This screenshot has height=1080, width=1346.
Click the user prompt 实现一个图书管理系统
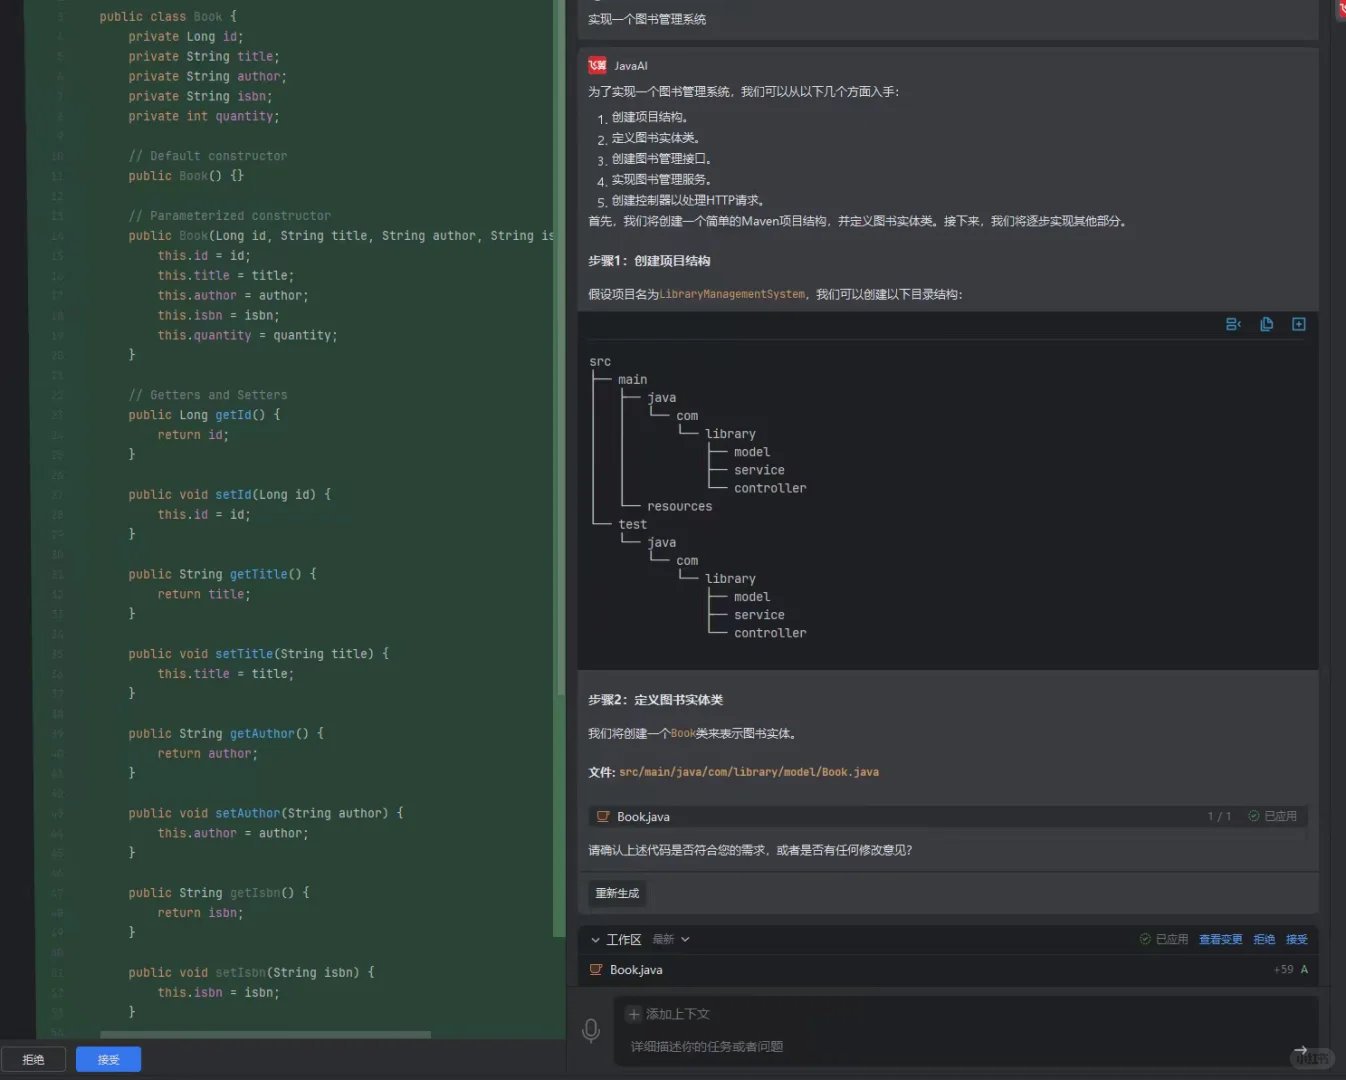click(647, 19)
